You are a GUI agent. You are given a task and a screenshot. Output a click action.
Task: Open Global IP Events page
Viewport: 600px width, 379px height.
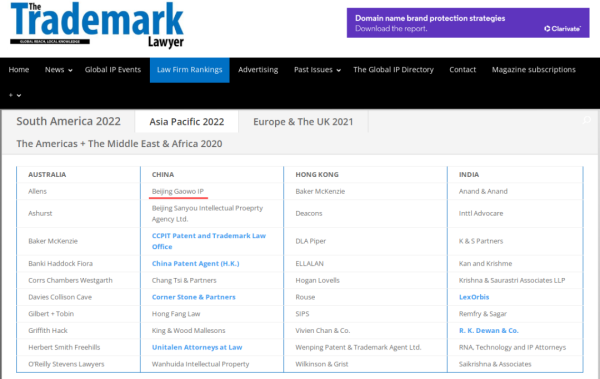[x=113, y=70]
